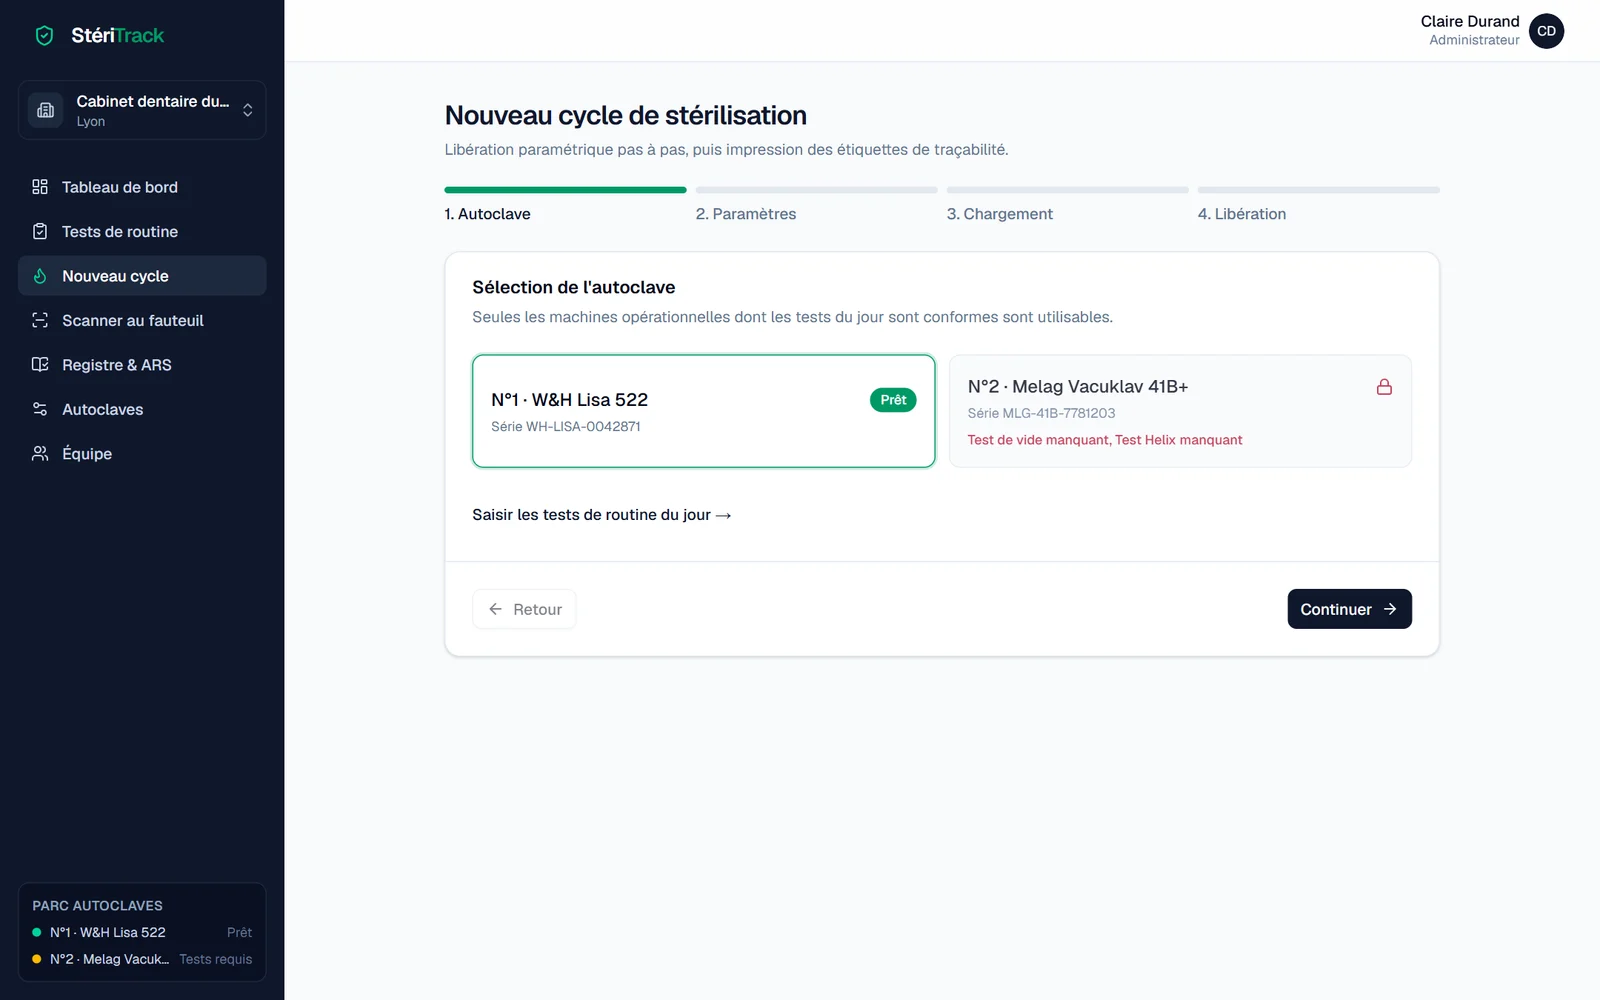Click step 1 Autoclave progress bar

[565, 190]
